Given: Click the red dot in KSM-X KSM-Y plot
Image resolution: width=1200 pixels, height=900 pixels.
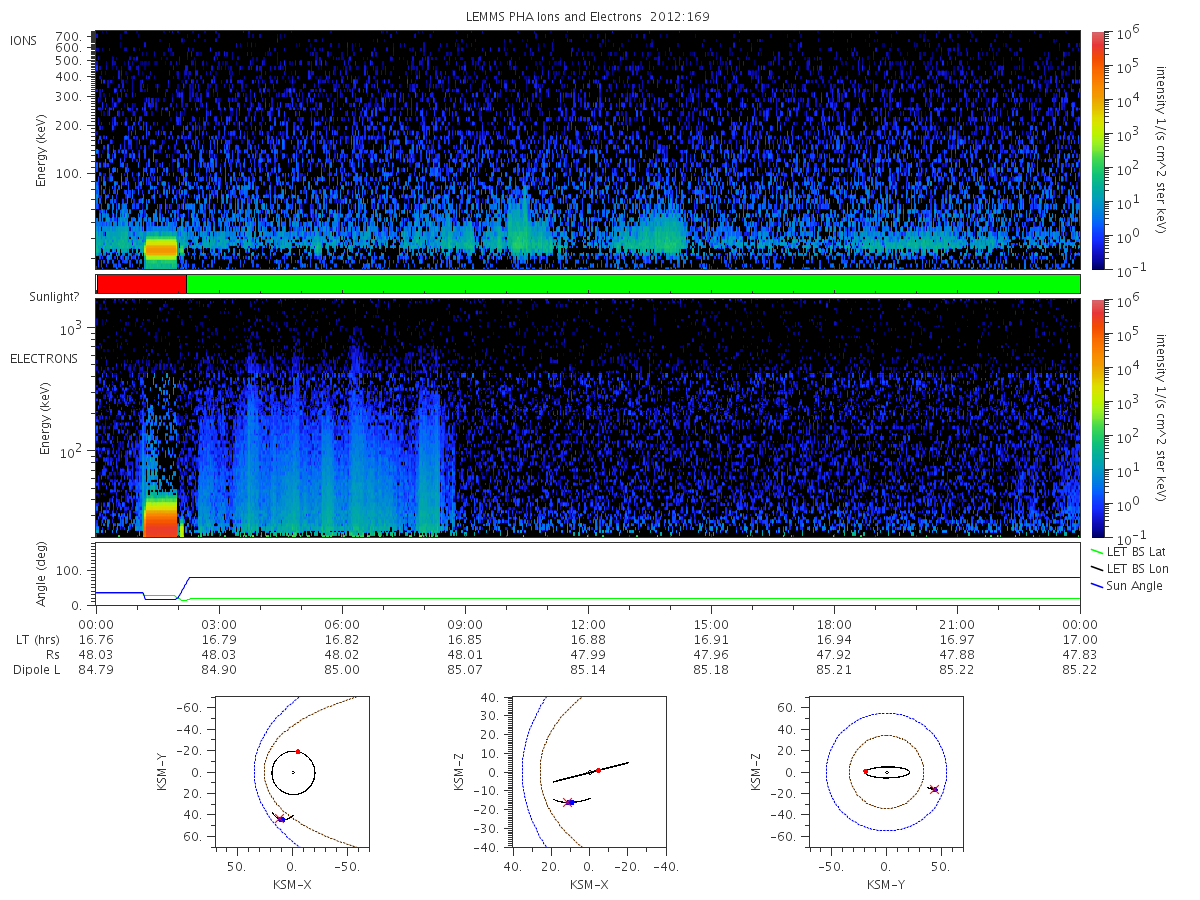Looking at the screenshot, I should [298, 751].
